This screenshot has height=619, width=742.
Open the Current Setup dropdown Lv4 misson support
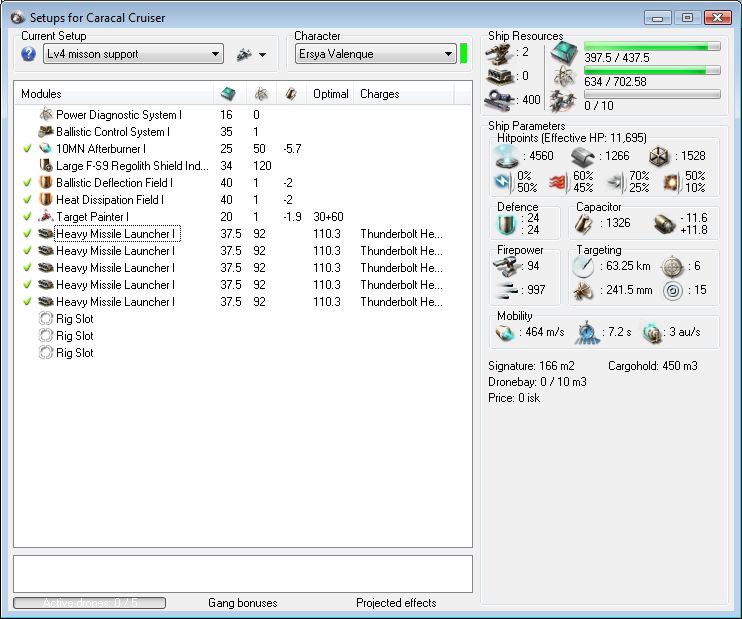click(x=133, y=54)
